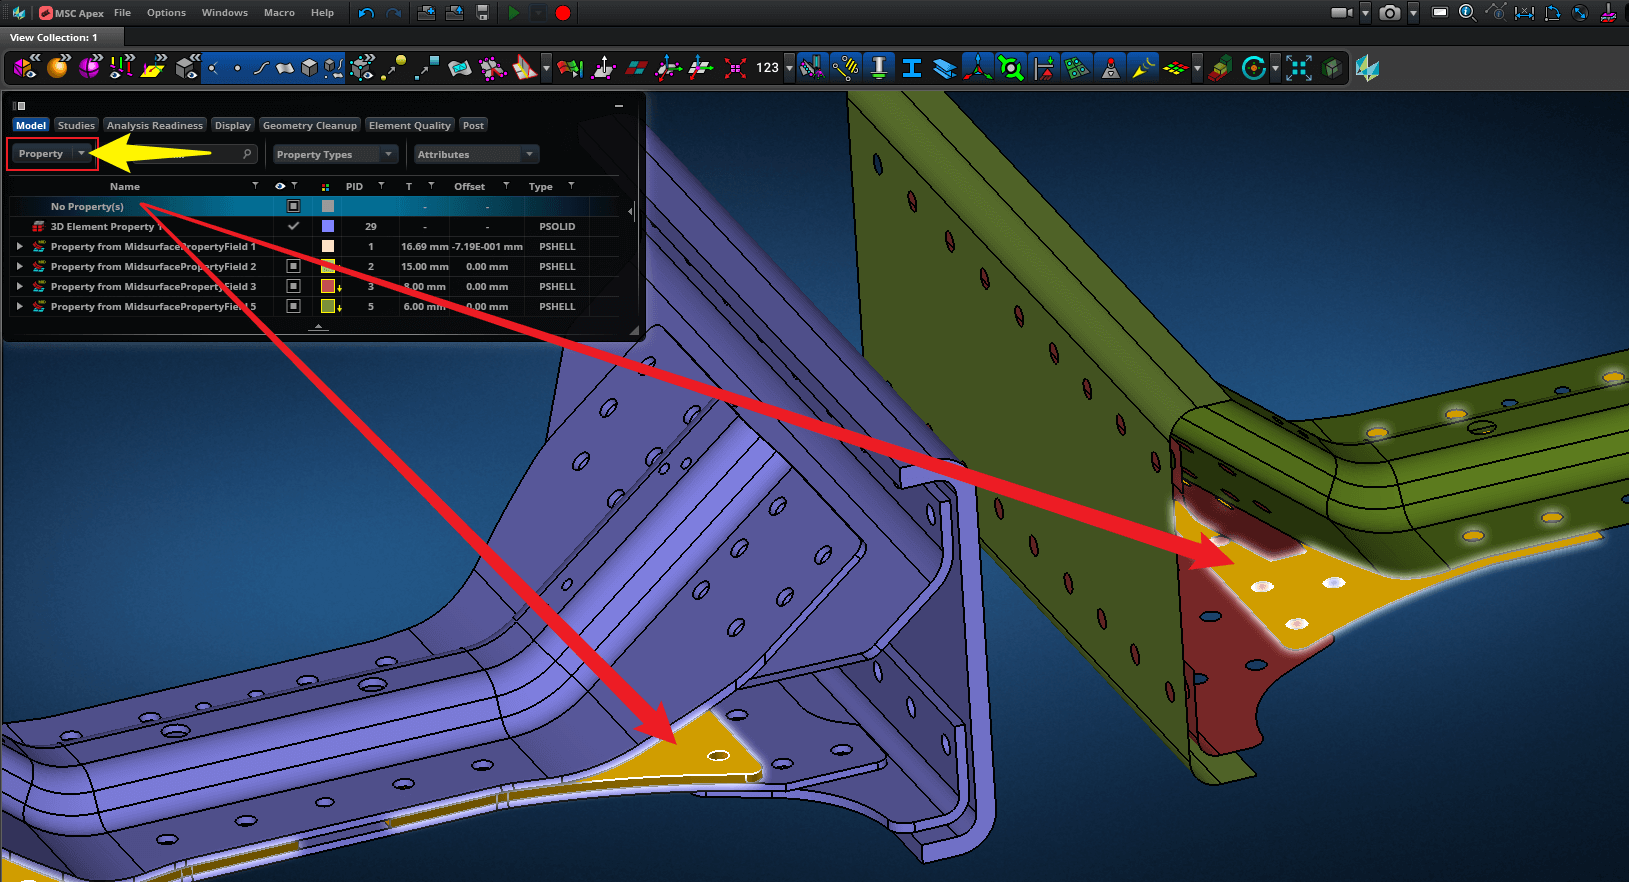The width and height of the screenshot is (1629, 882).
Task: Click the video camera record icon
Action: coord(1341,13)
